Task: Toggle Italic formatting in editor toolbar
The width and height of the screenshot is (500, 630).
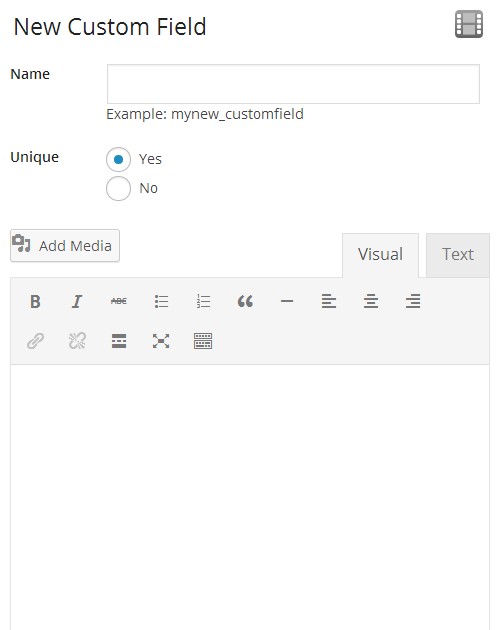Action: [77, 301]
